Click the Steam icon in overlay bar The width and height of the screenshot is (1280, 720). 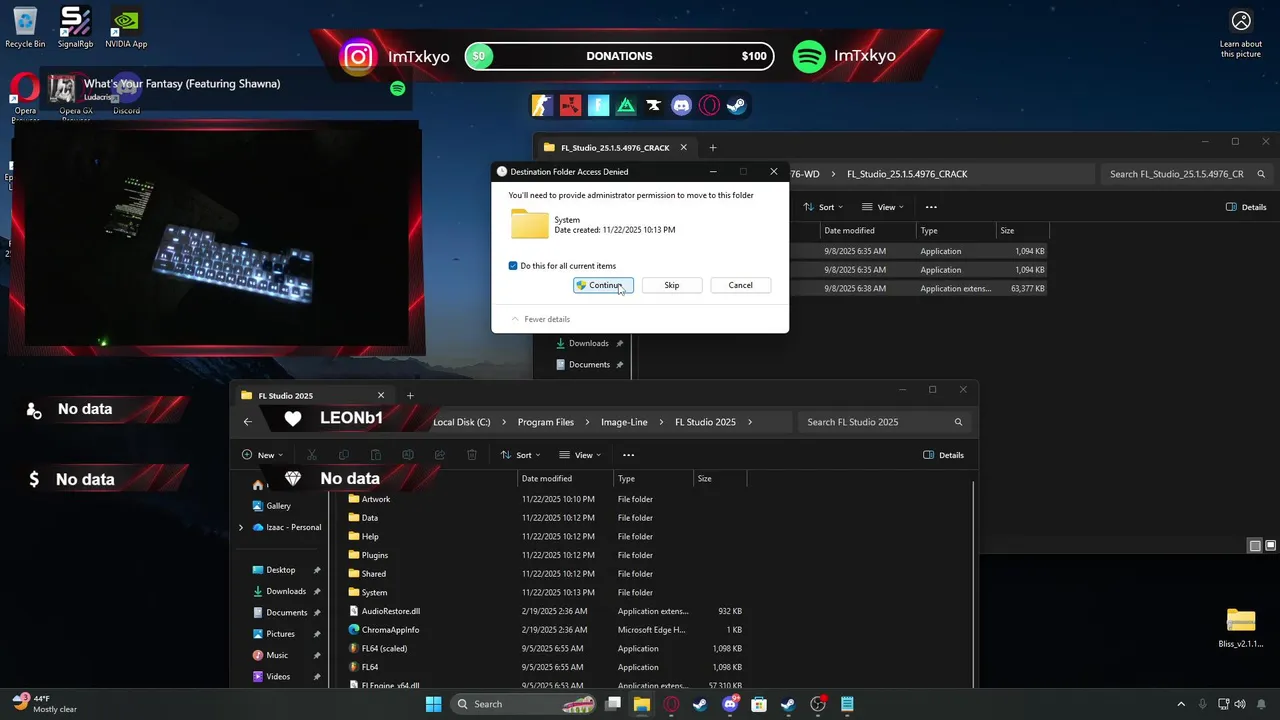click(x=736, y=105)
